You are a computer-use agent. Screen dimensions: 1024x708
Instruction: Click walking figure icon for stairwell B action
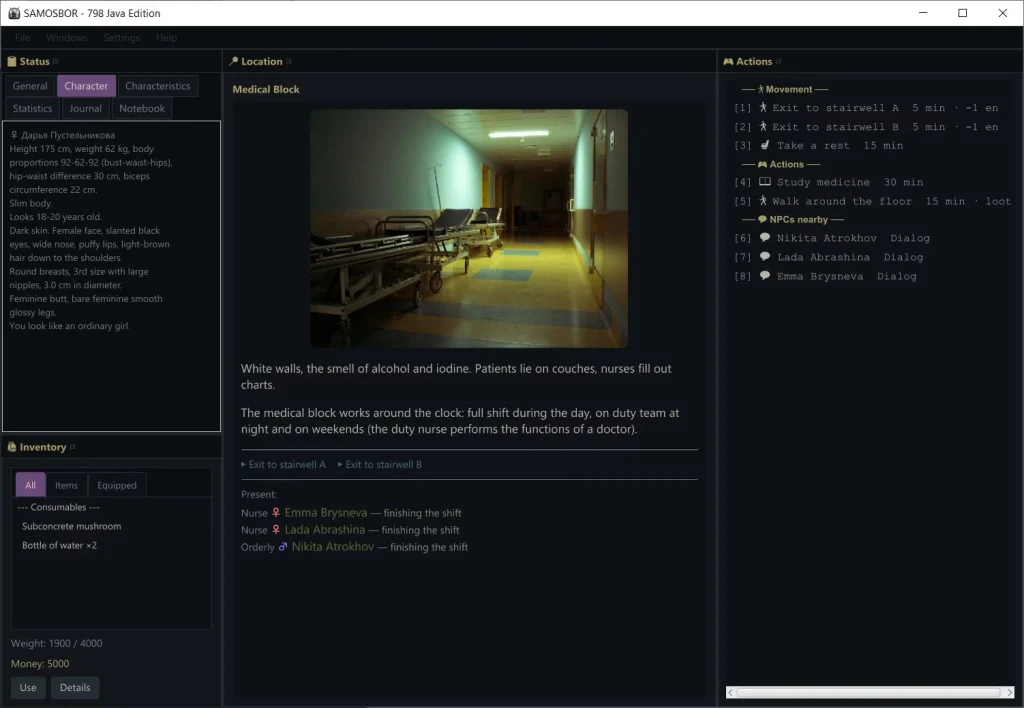[763, 127]
